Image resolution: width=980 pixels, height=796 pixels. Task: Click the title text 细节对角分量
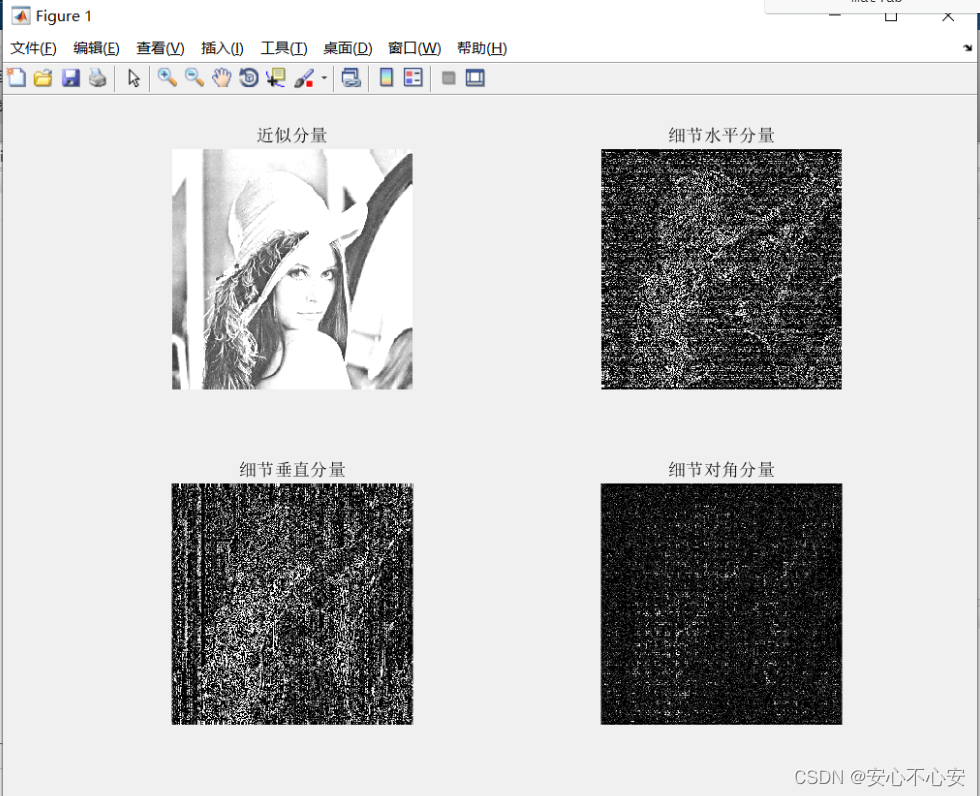721,469
